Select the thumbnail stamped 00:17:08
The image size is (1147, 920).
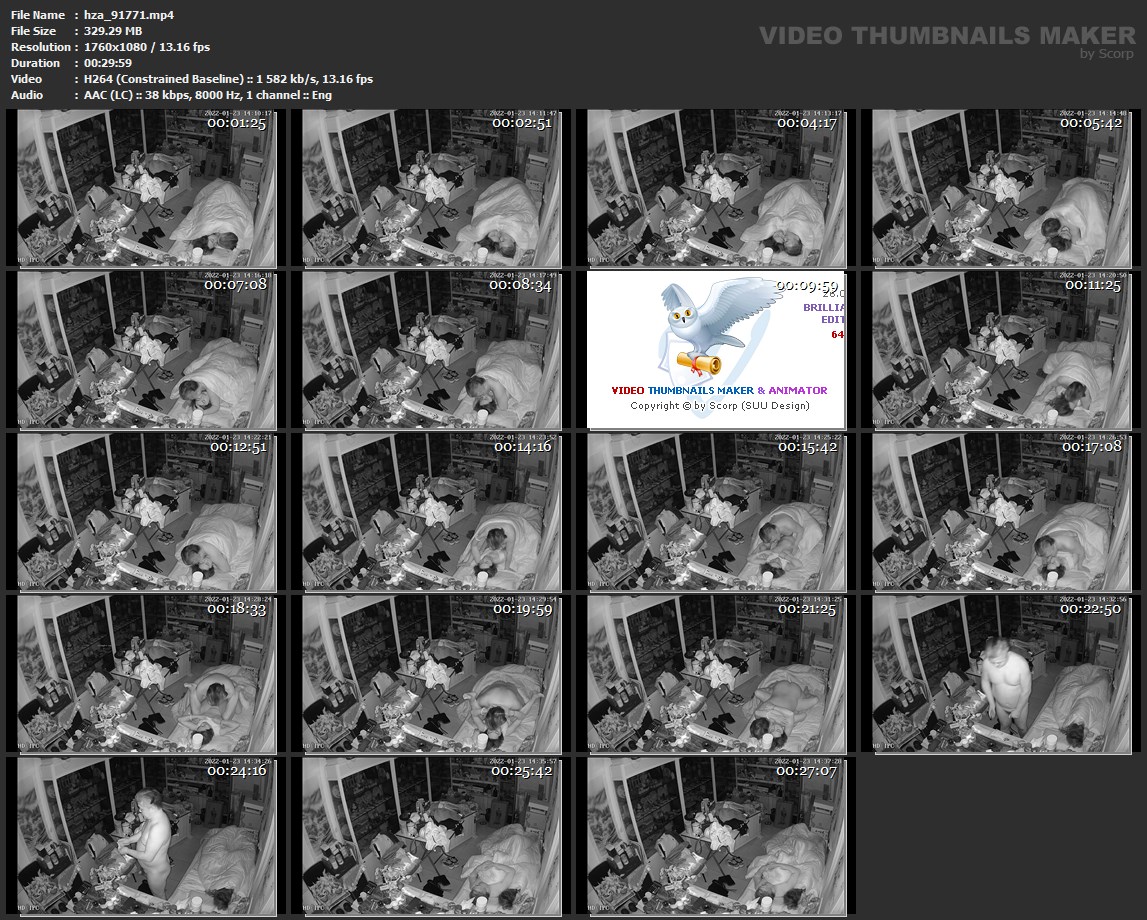[1001, 512]
